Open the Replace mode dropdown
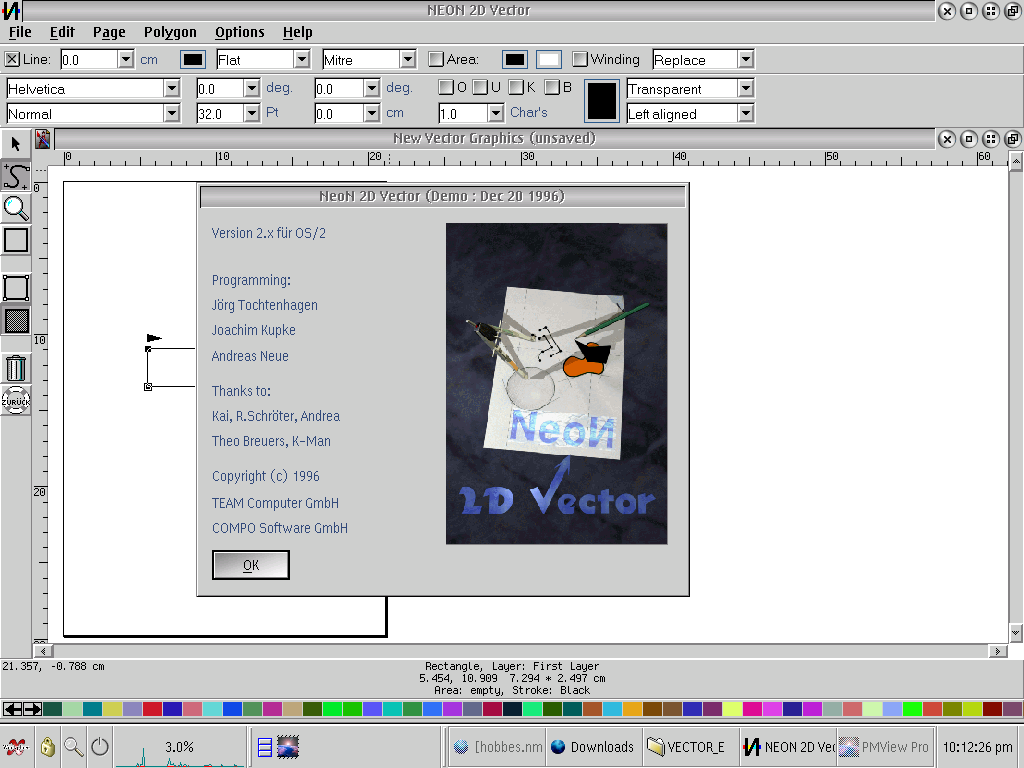1024x768 pixels. [x=746, y=59]
